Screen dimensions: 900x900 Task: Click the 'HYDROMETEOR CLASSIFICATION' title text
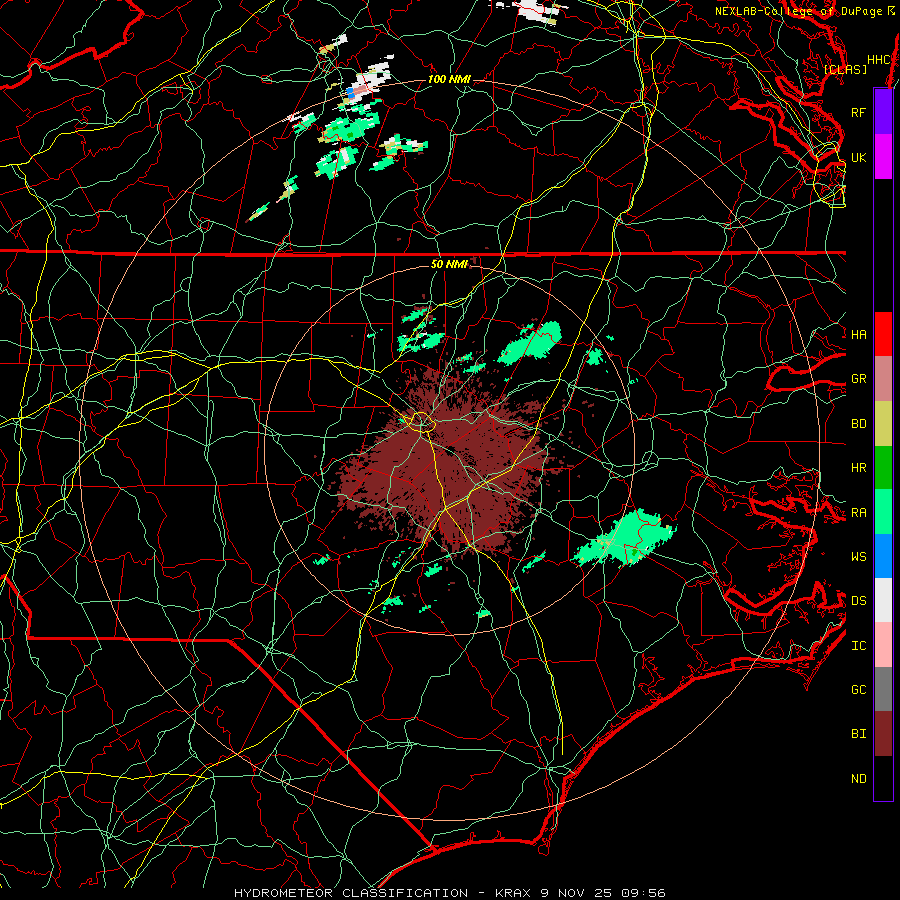[351, 893]
